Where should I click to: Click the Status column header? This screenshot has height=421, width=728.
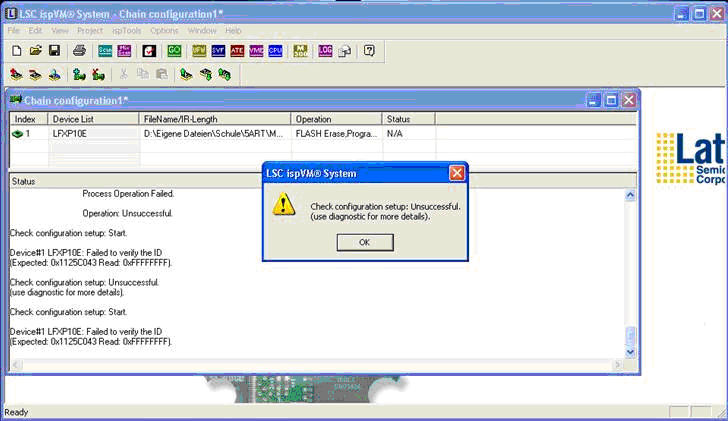point(409,119)
